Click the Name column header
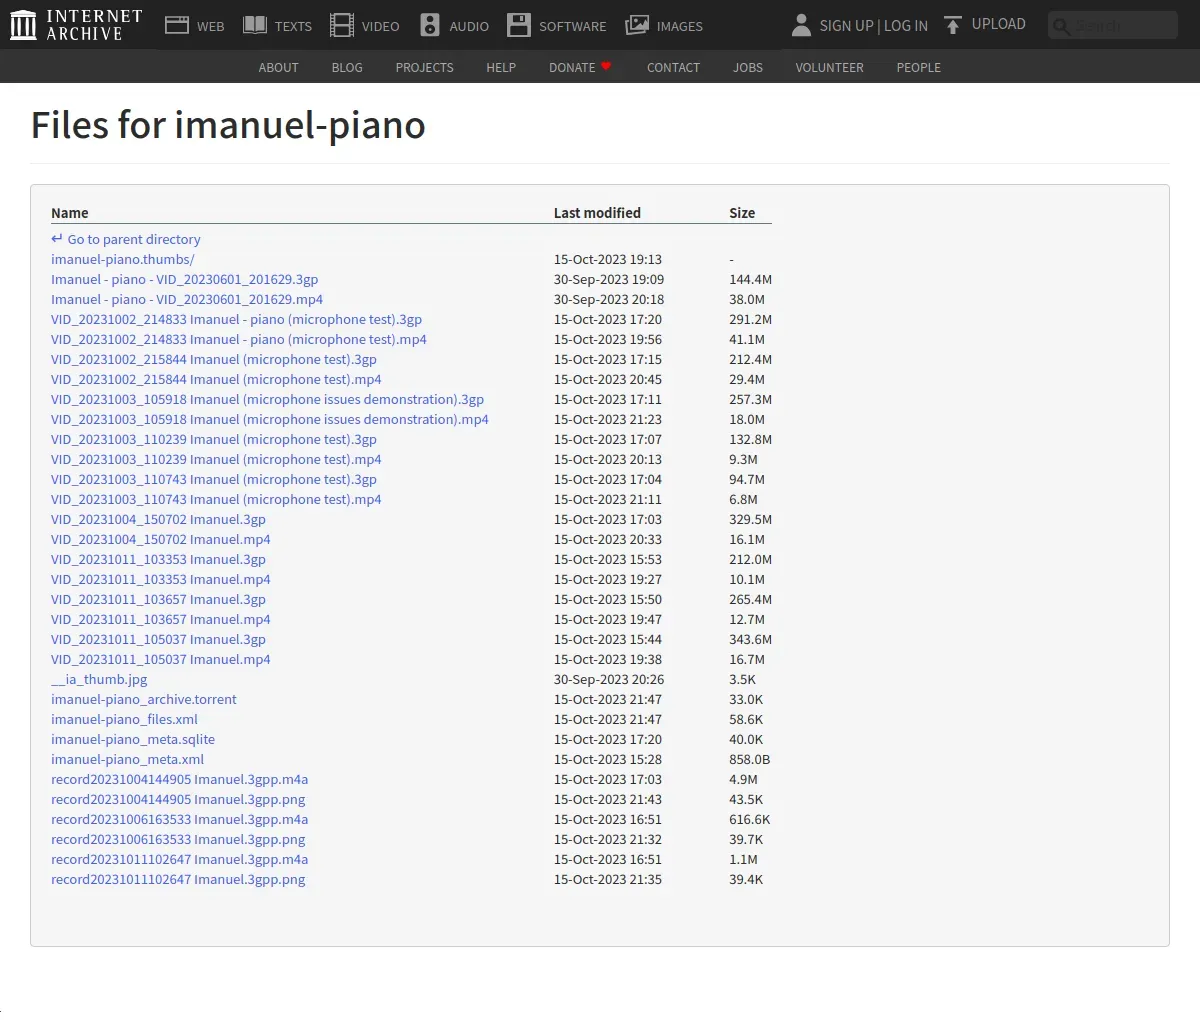 [x=70, y=213]
